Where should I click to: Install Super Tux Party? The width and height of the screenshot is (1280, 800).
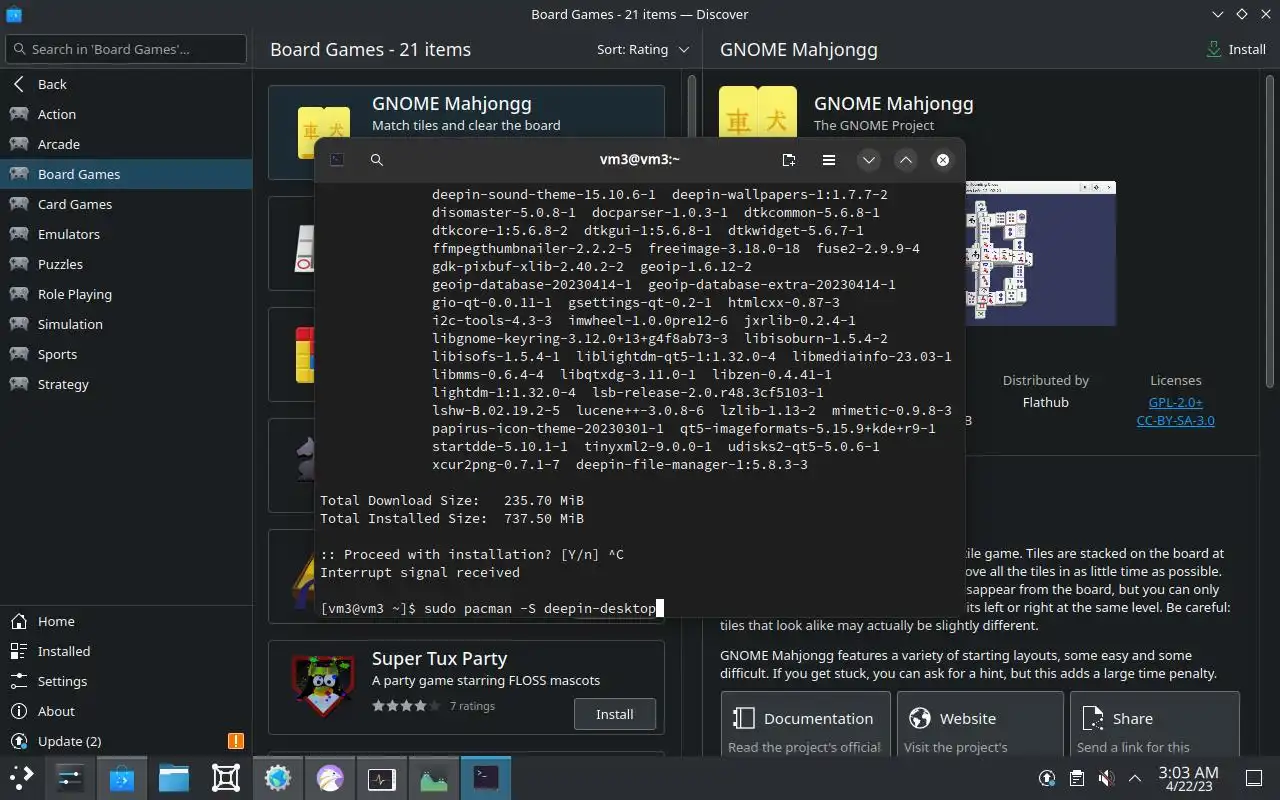tap(615, 714)
